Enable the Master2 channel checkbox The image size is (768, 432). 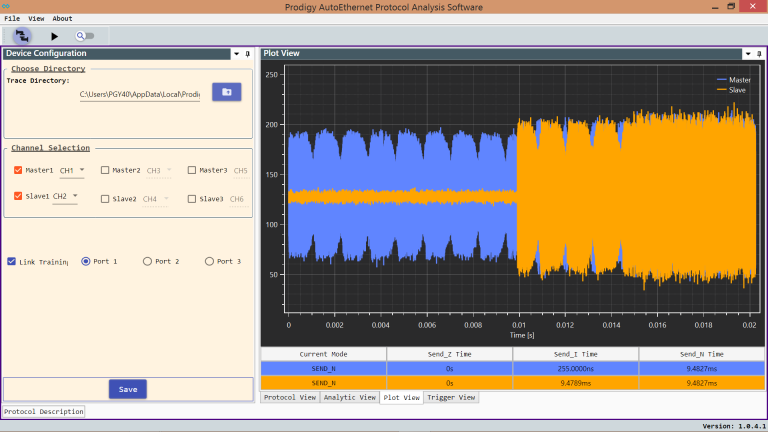[x=105, y=170]
